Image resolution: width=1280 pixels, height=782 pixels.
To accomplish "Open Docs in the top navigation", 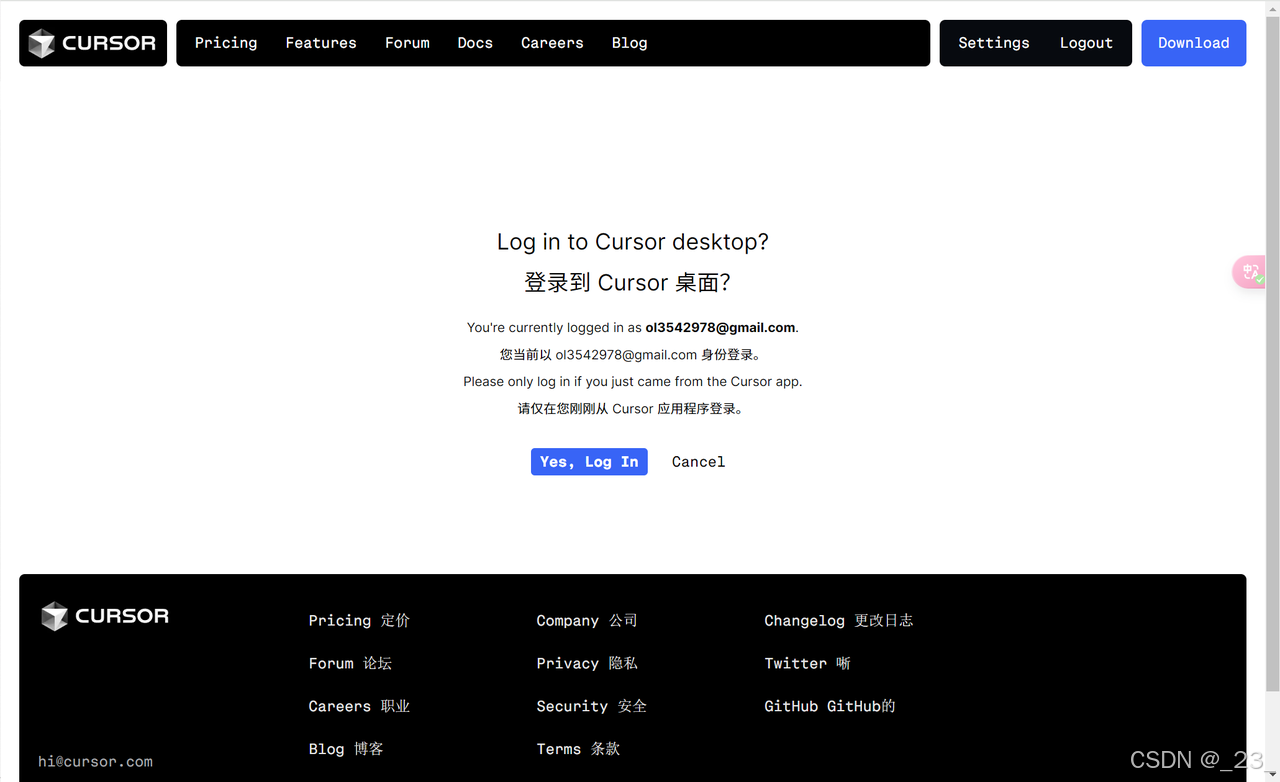I will pos(475,43).
